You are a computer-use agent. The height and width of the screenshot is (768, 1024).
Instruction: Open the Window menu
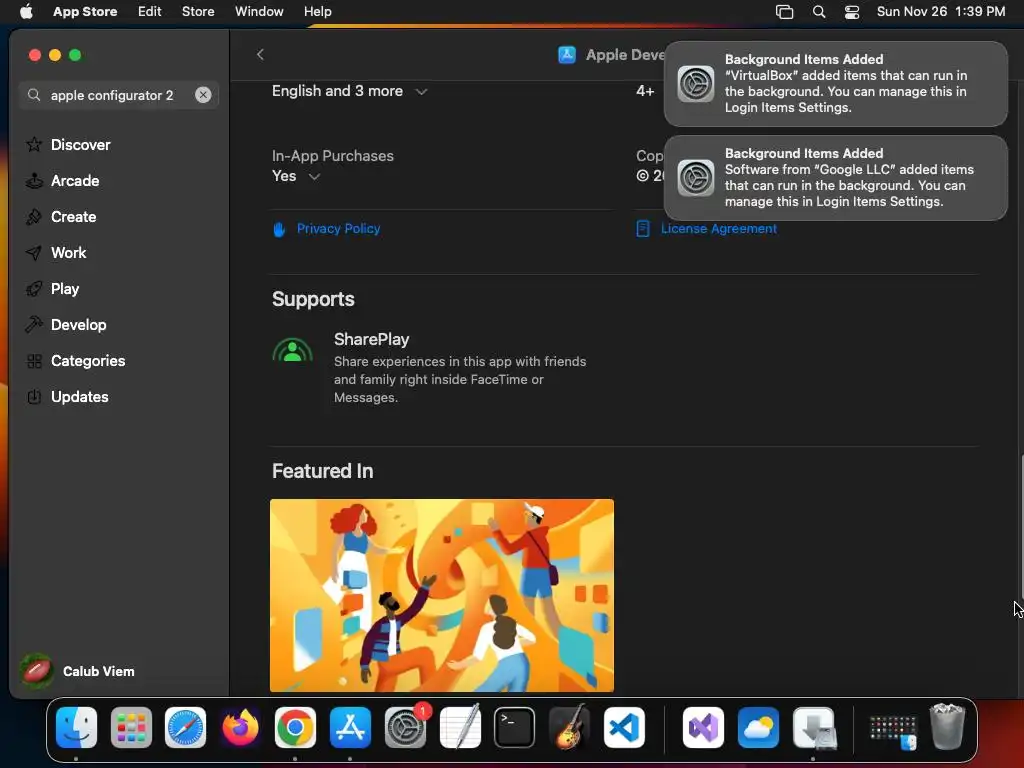259,11
